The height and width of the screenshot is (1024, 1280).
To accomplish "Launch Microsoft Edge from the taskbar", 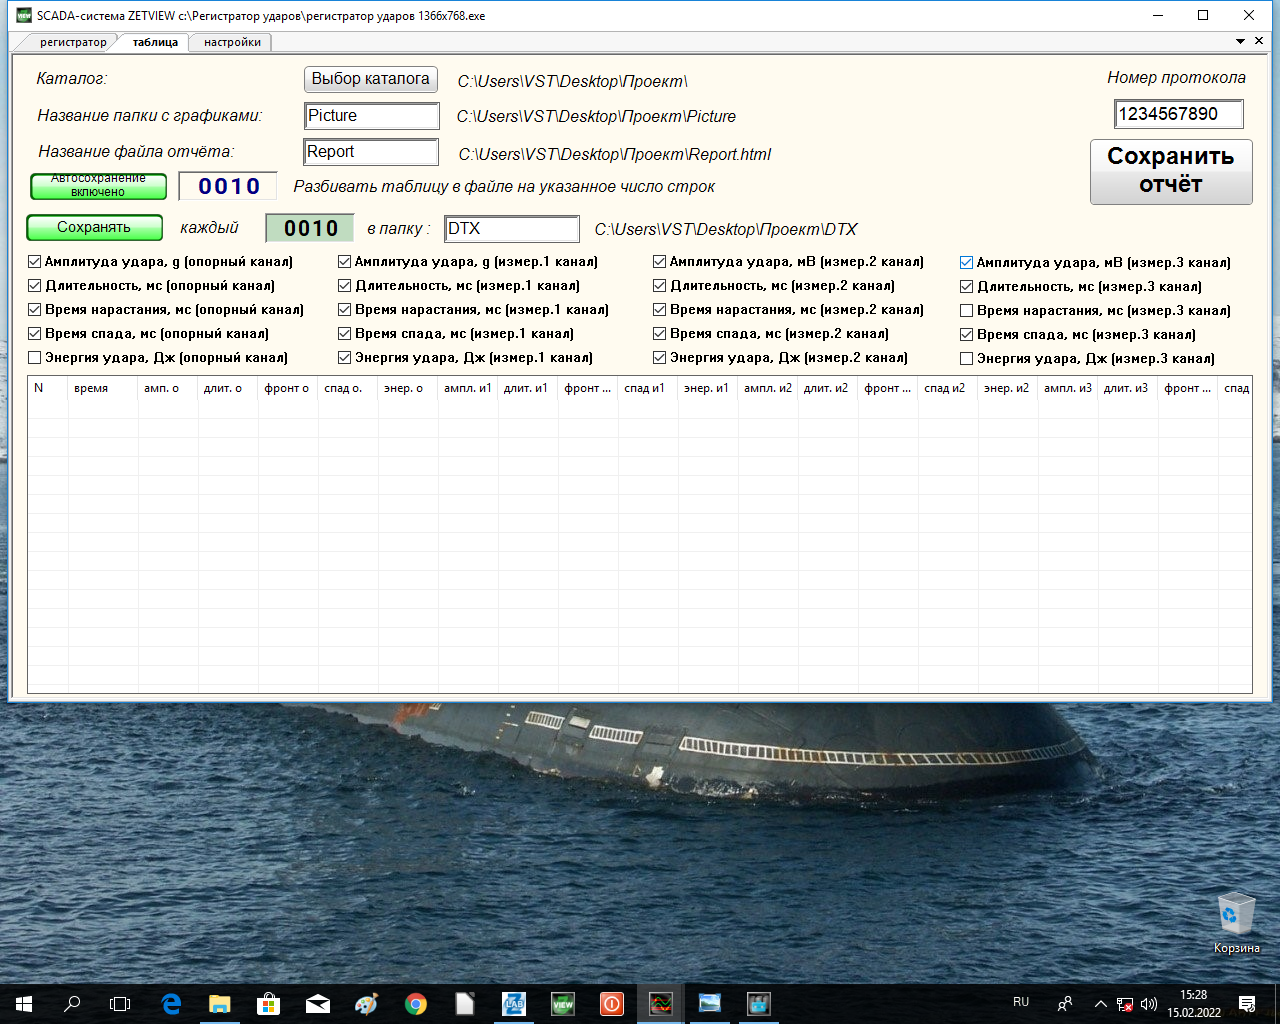I will [x=171, y=1003].
